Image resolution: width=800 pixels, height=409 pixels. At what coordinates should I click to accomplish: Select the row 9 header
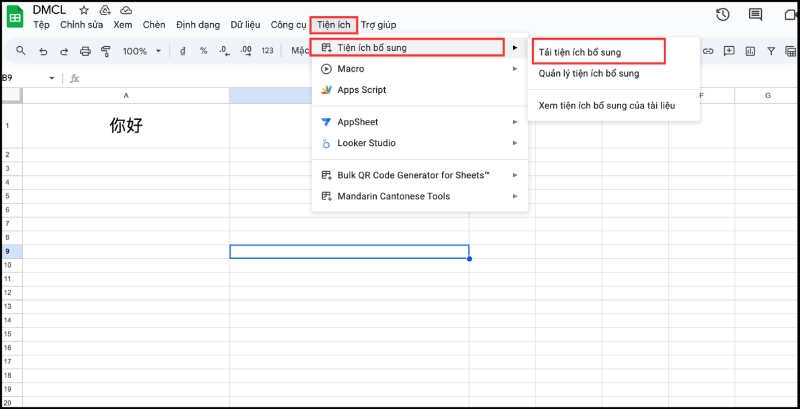pos(11,251)
